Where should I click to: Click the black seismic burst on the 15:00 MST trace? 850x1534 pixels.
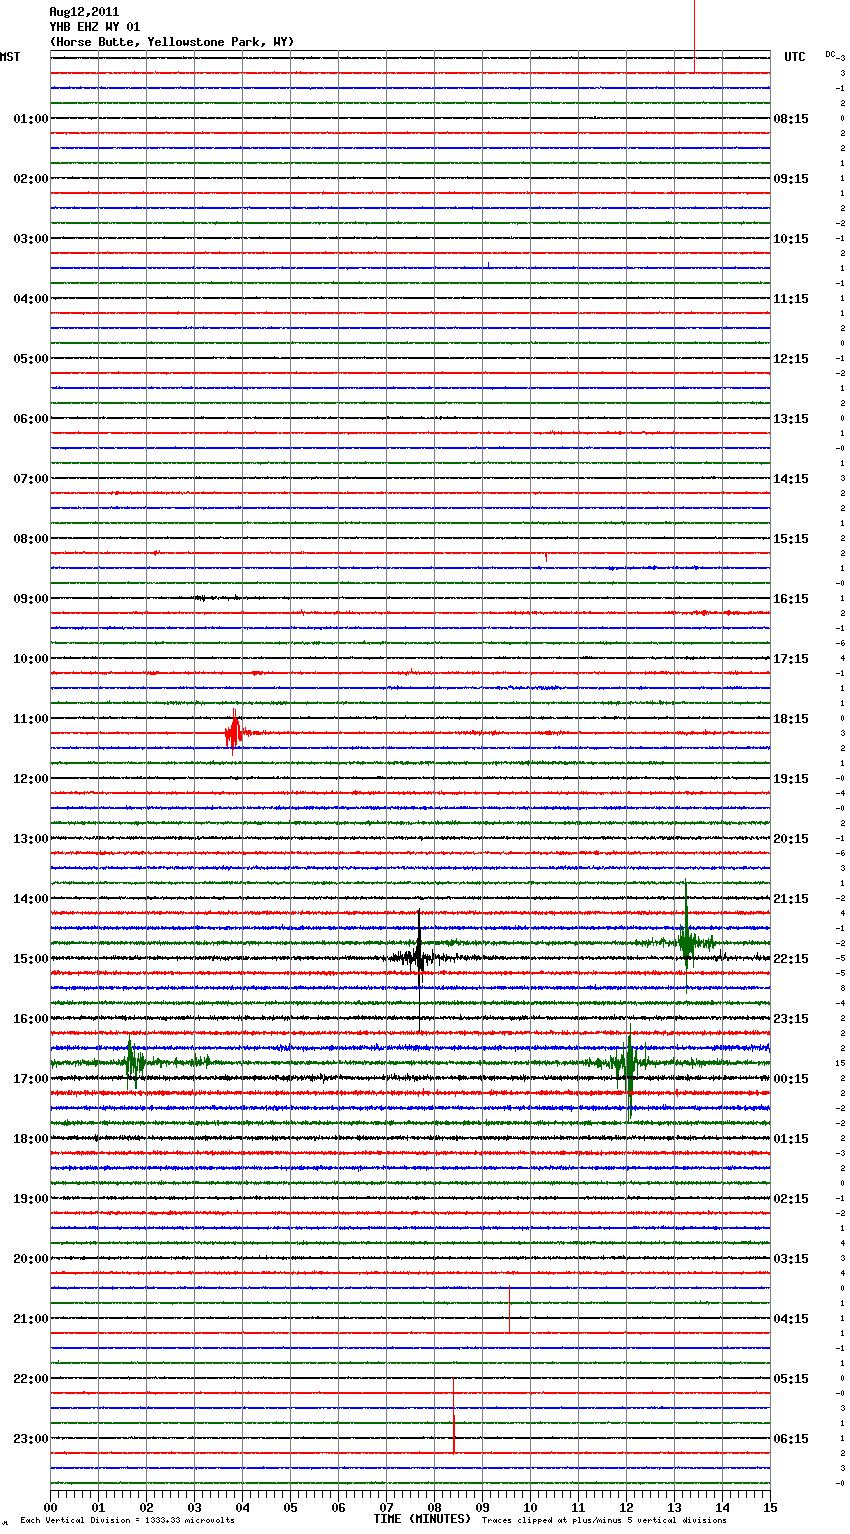(x=419, y=957)
